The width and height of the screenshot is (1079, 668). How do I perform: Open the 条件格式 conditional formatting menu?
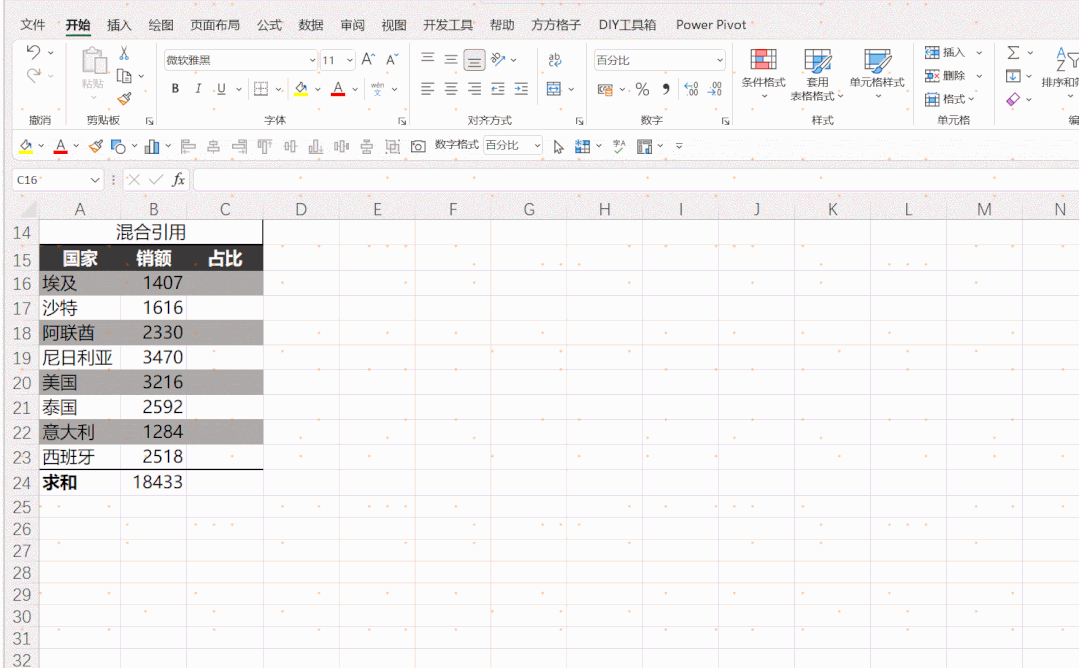pyautogui.click(x=763, y=74)
